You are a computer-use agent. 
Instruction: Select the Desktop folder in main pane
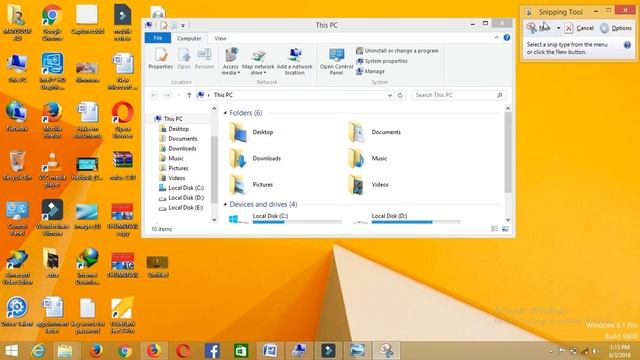point(251,132)
